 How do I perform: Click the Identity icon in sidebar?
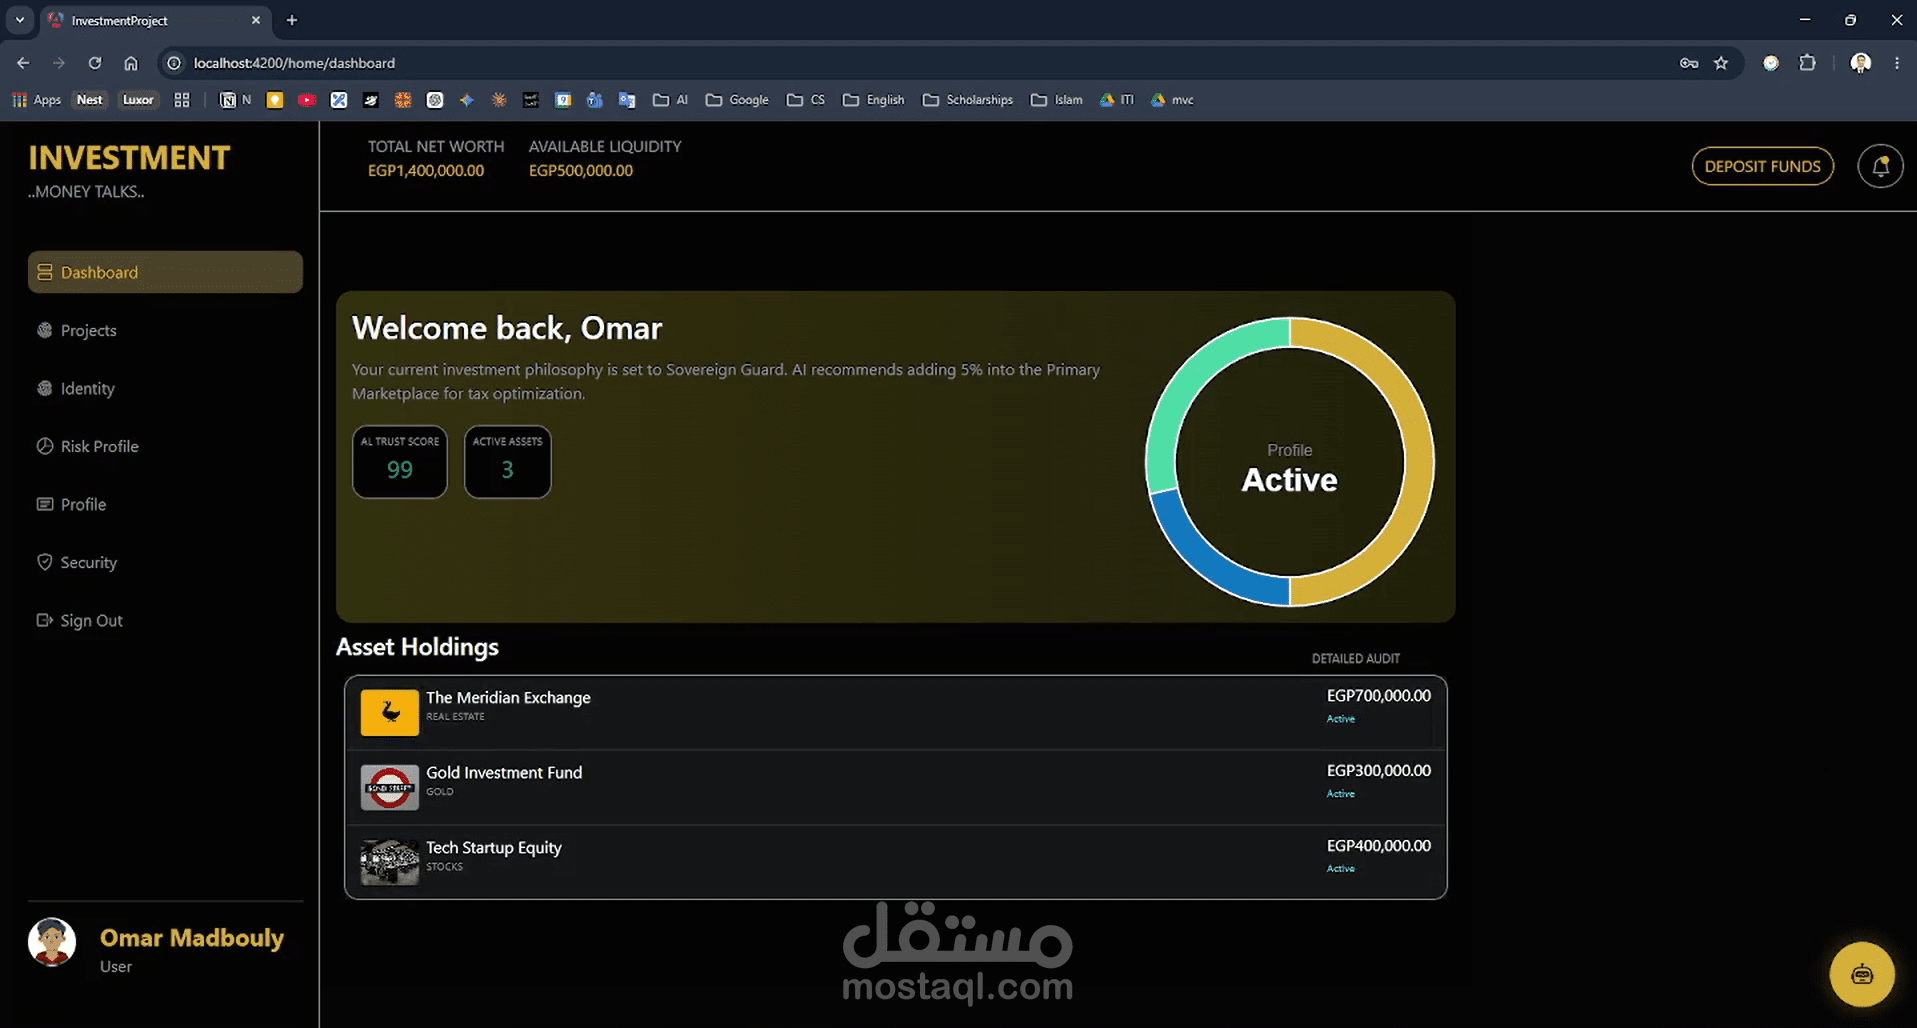coord(45,388)
